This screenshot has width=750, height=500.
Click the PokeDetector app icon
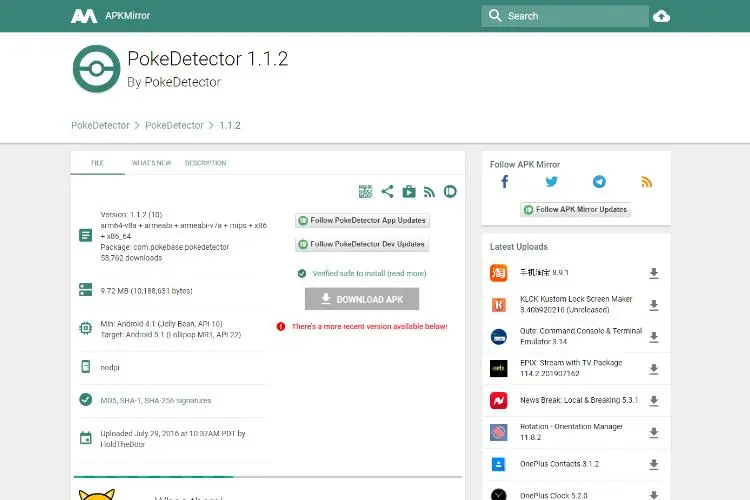(96, 69)
